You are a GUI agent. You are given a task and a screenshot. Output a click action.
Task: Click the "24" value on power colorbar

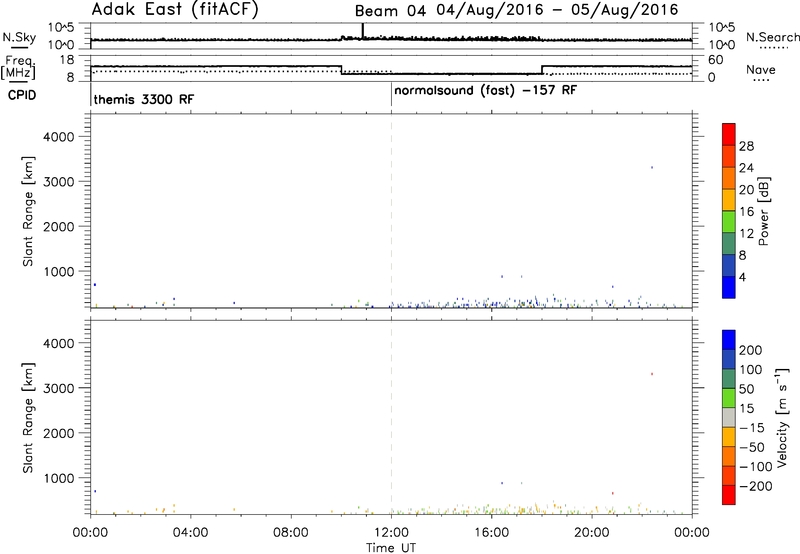(x=746, y=168)
